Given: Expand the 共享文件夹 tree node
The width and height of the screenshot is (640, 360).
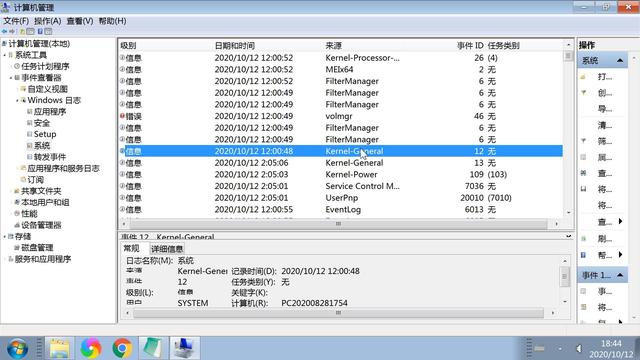Looking at the screenshot, I should pos(11,191).
